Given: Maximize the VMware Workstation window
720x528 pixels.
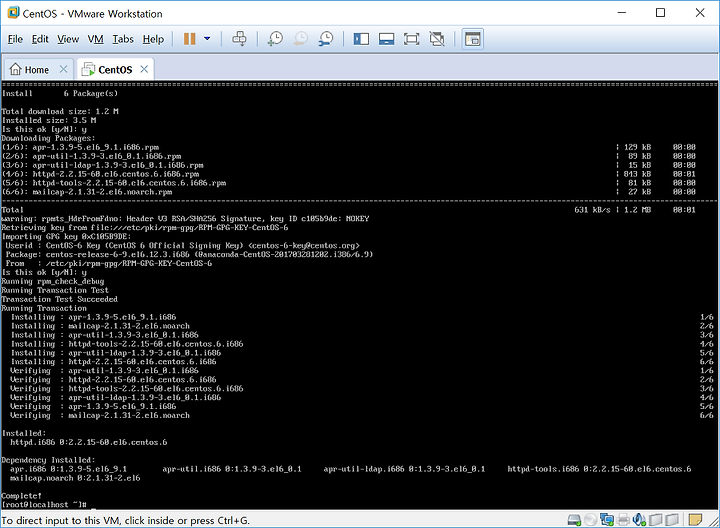Looking at the screenshot, I should point(660,13).
